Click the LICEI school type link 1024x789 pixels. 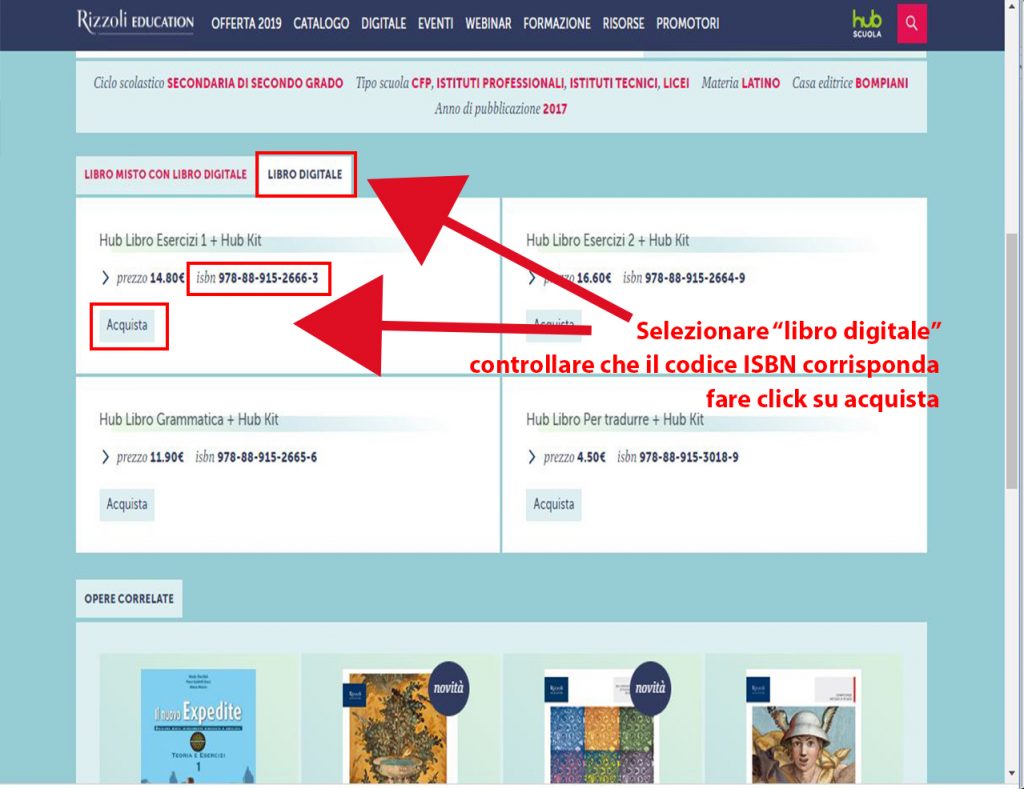676,84
